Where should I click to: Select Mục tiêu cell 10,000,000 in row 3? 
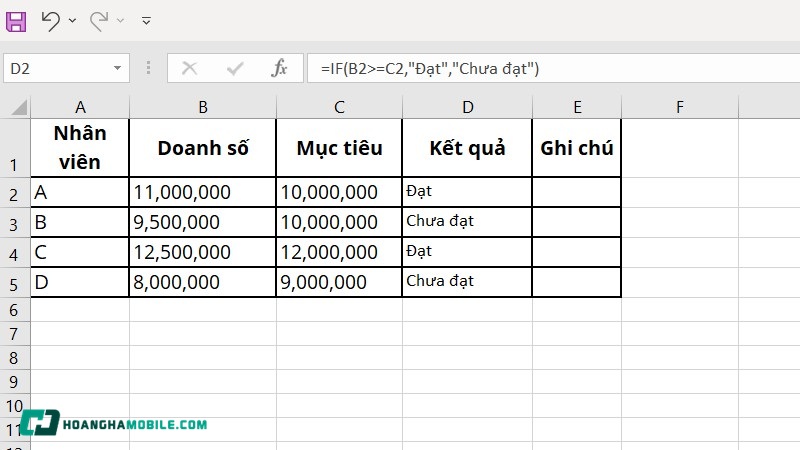[x=339, y=222]
